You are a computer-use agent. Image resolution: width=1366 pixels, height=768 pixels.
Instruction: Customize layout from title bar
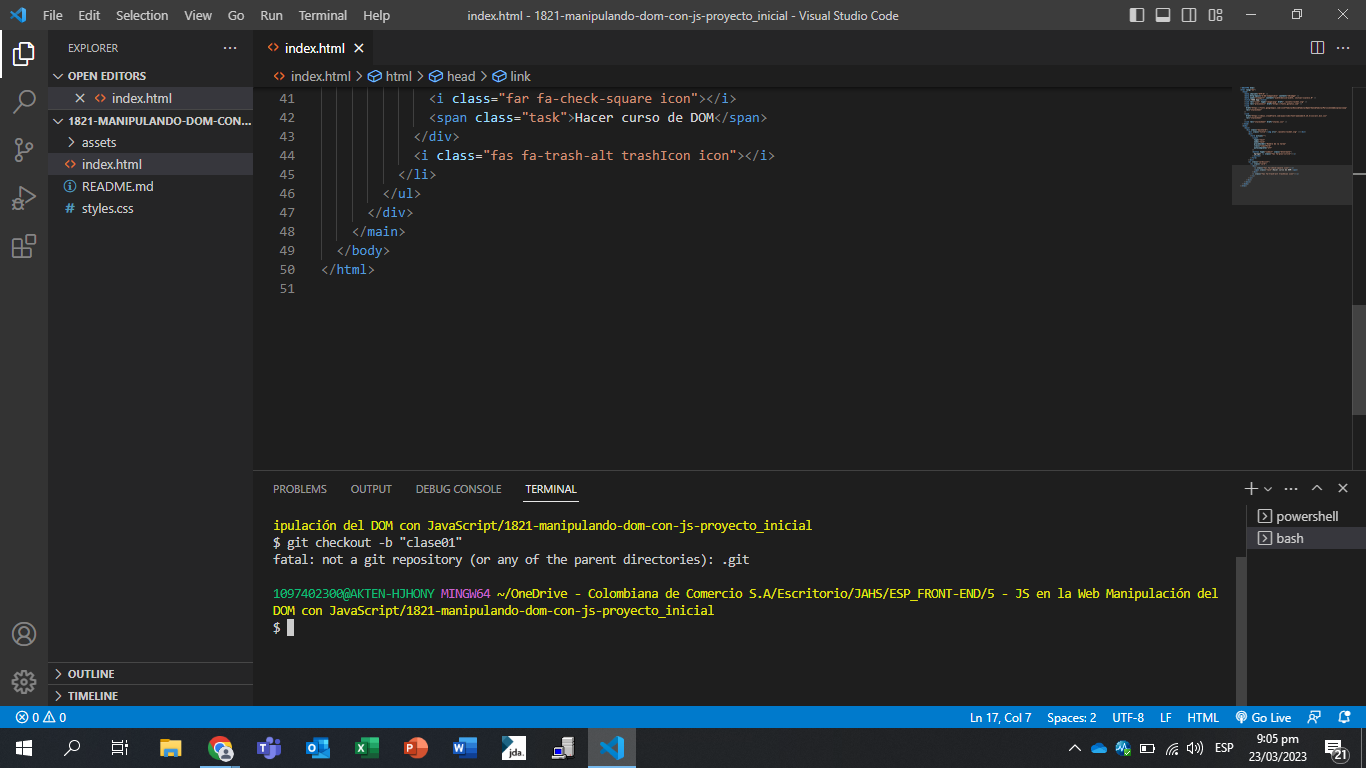pos(1215,15)
